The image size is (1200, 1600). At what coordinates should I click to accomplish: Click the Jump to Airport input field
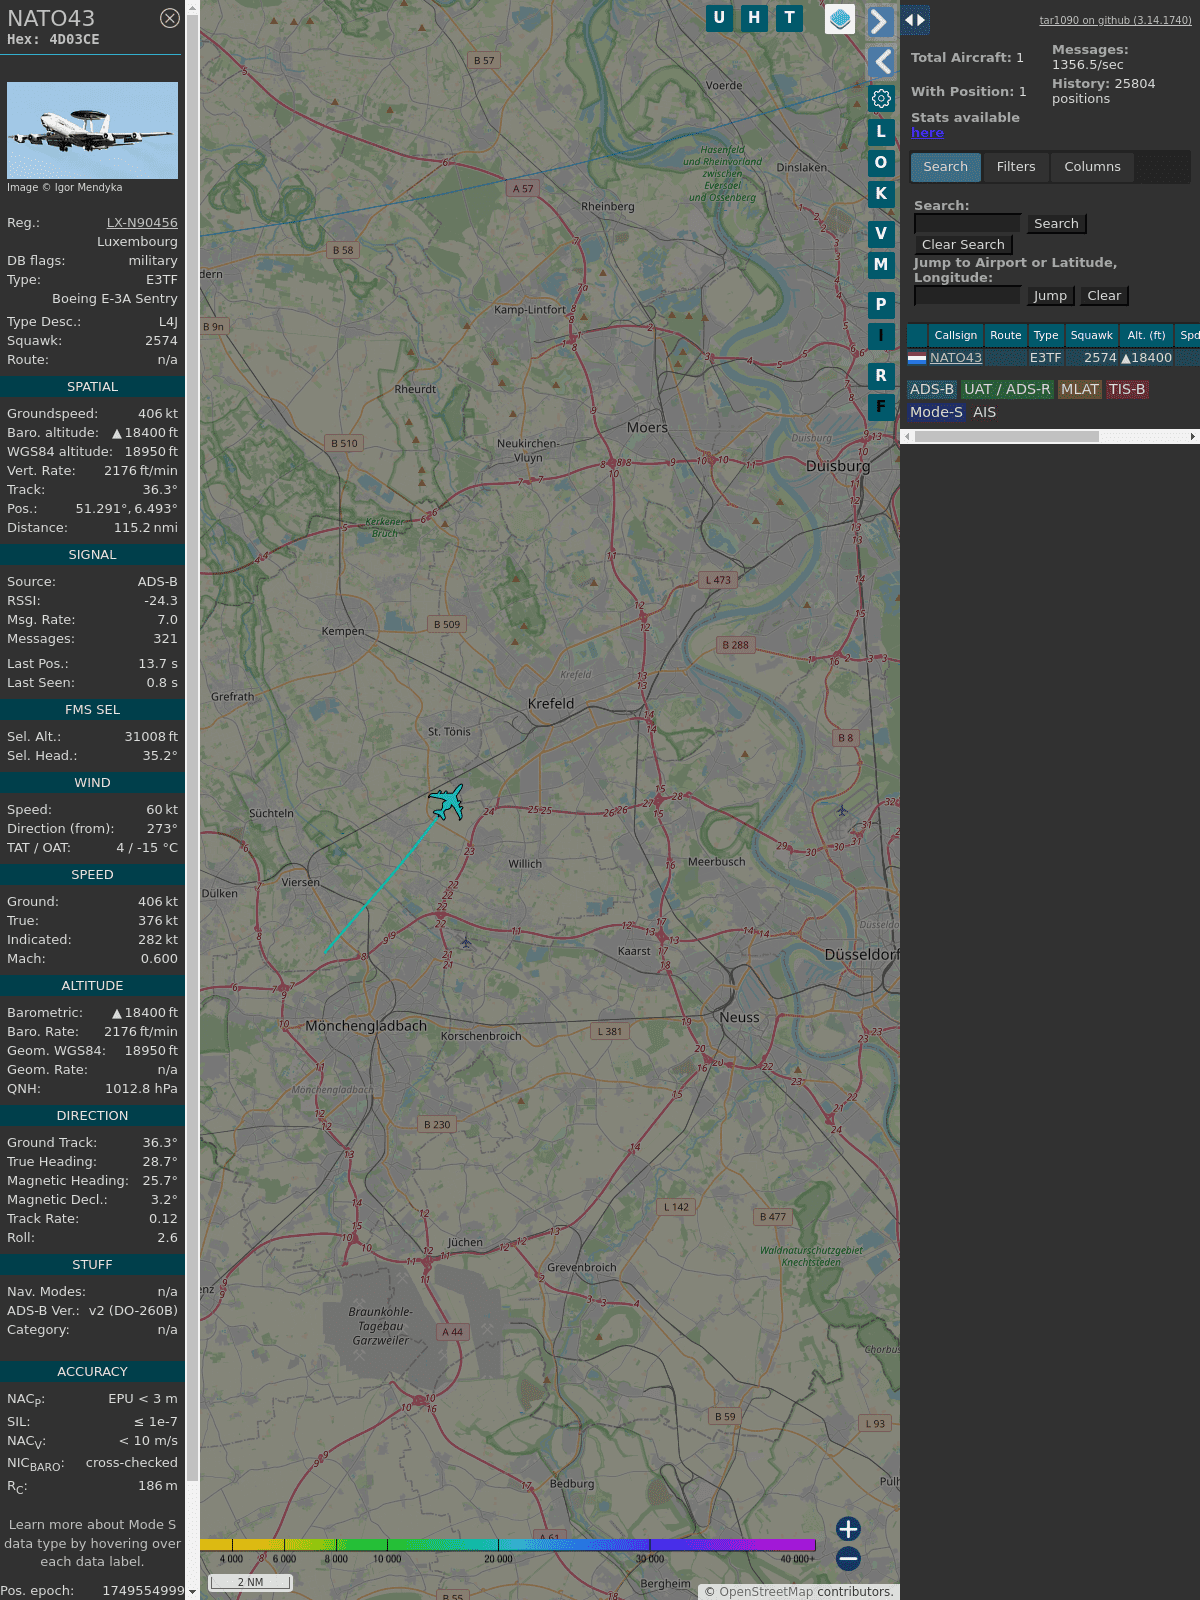967,296
